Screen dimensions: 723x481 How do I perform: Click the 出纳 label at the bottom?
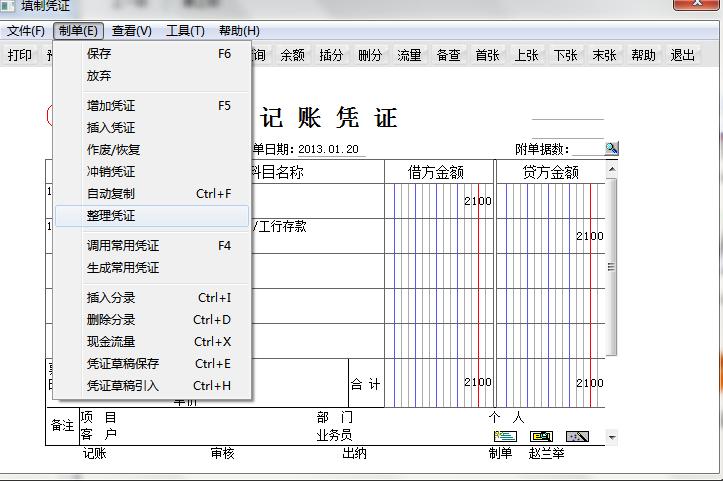(x=354, y=453)
